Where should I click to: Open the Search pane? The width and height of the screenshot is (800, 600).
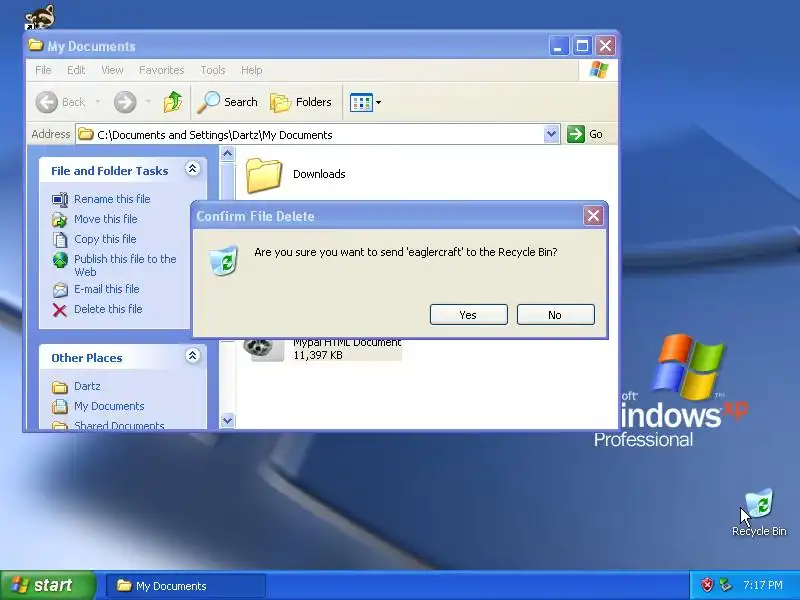pyautogui.click(x=228, y=102)
